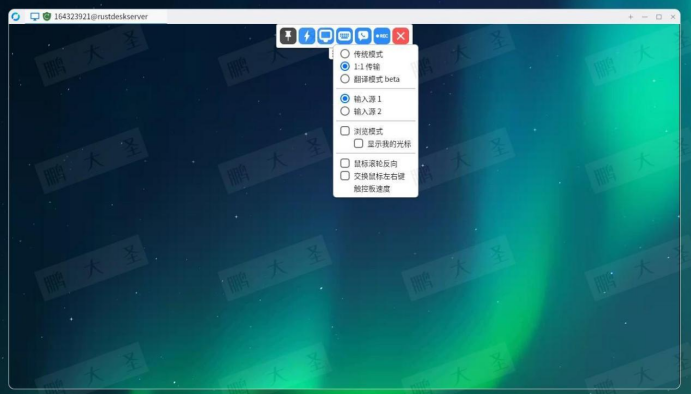Screen dimensions: 691x394
Task: Open the display settings monitor icon
Action: tap(326, 36)
